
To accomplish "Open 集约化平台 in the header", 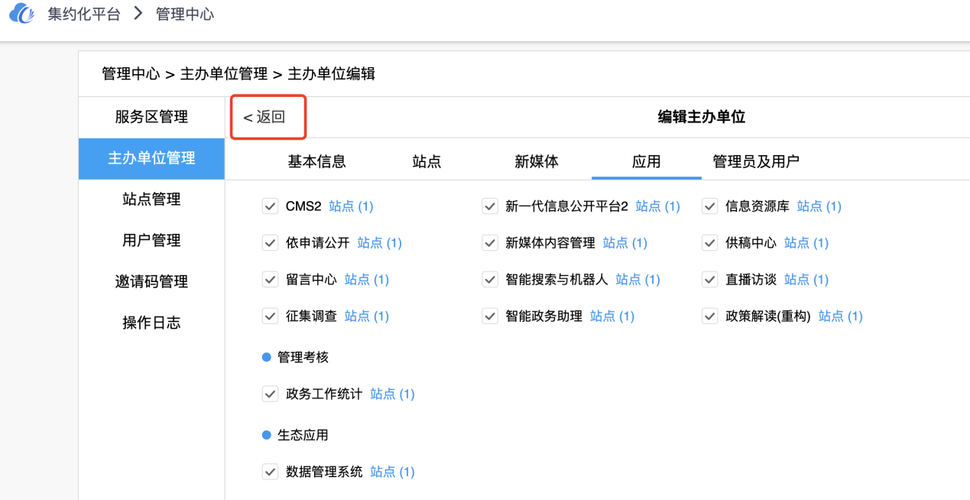I will pos(84,14).
